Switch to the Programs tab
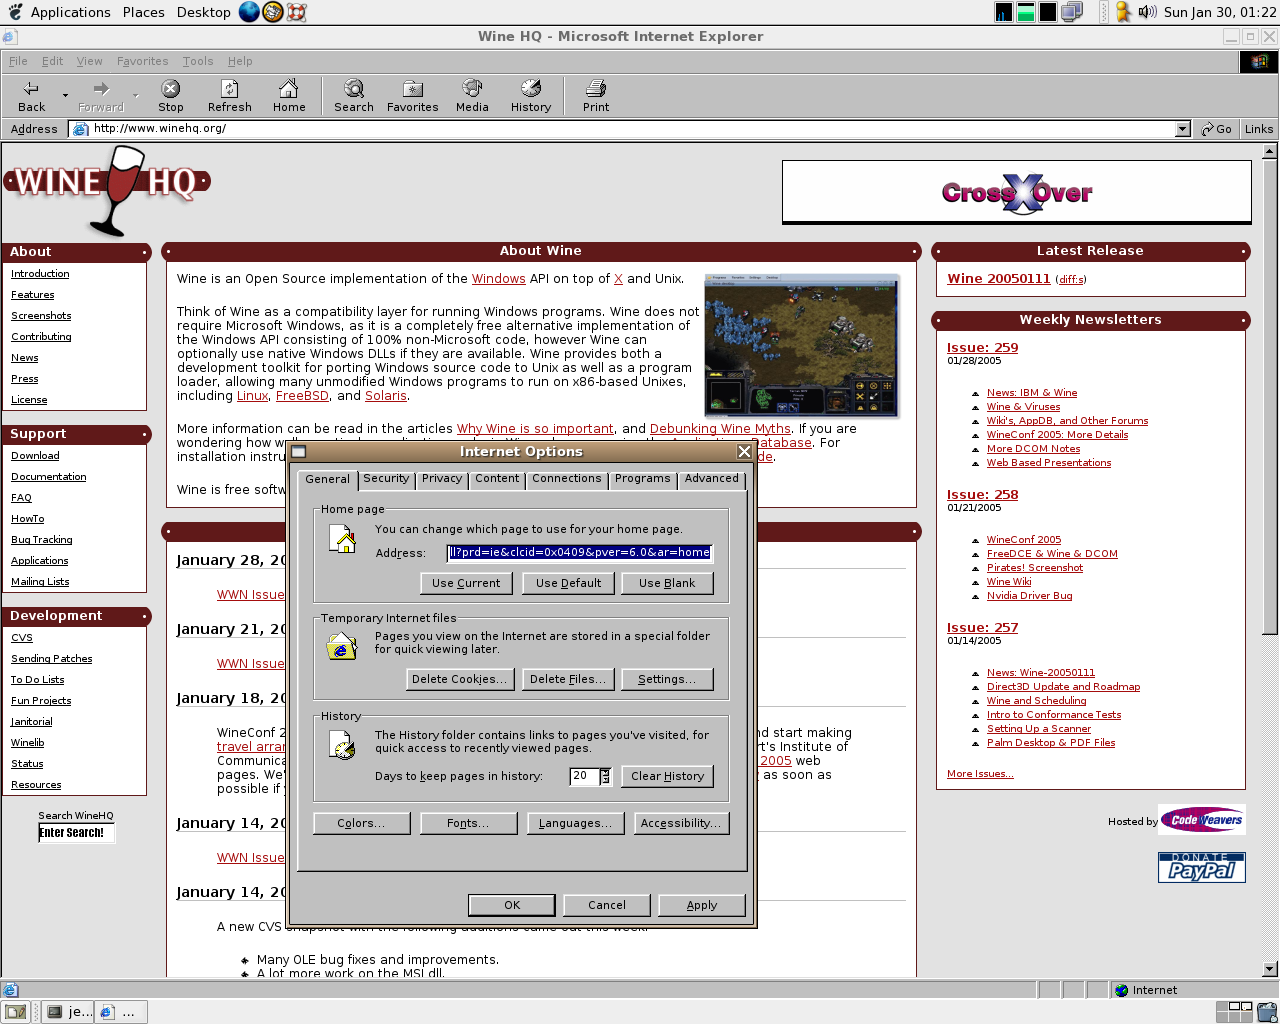1280x1024 pixels. (643, 479)
